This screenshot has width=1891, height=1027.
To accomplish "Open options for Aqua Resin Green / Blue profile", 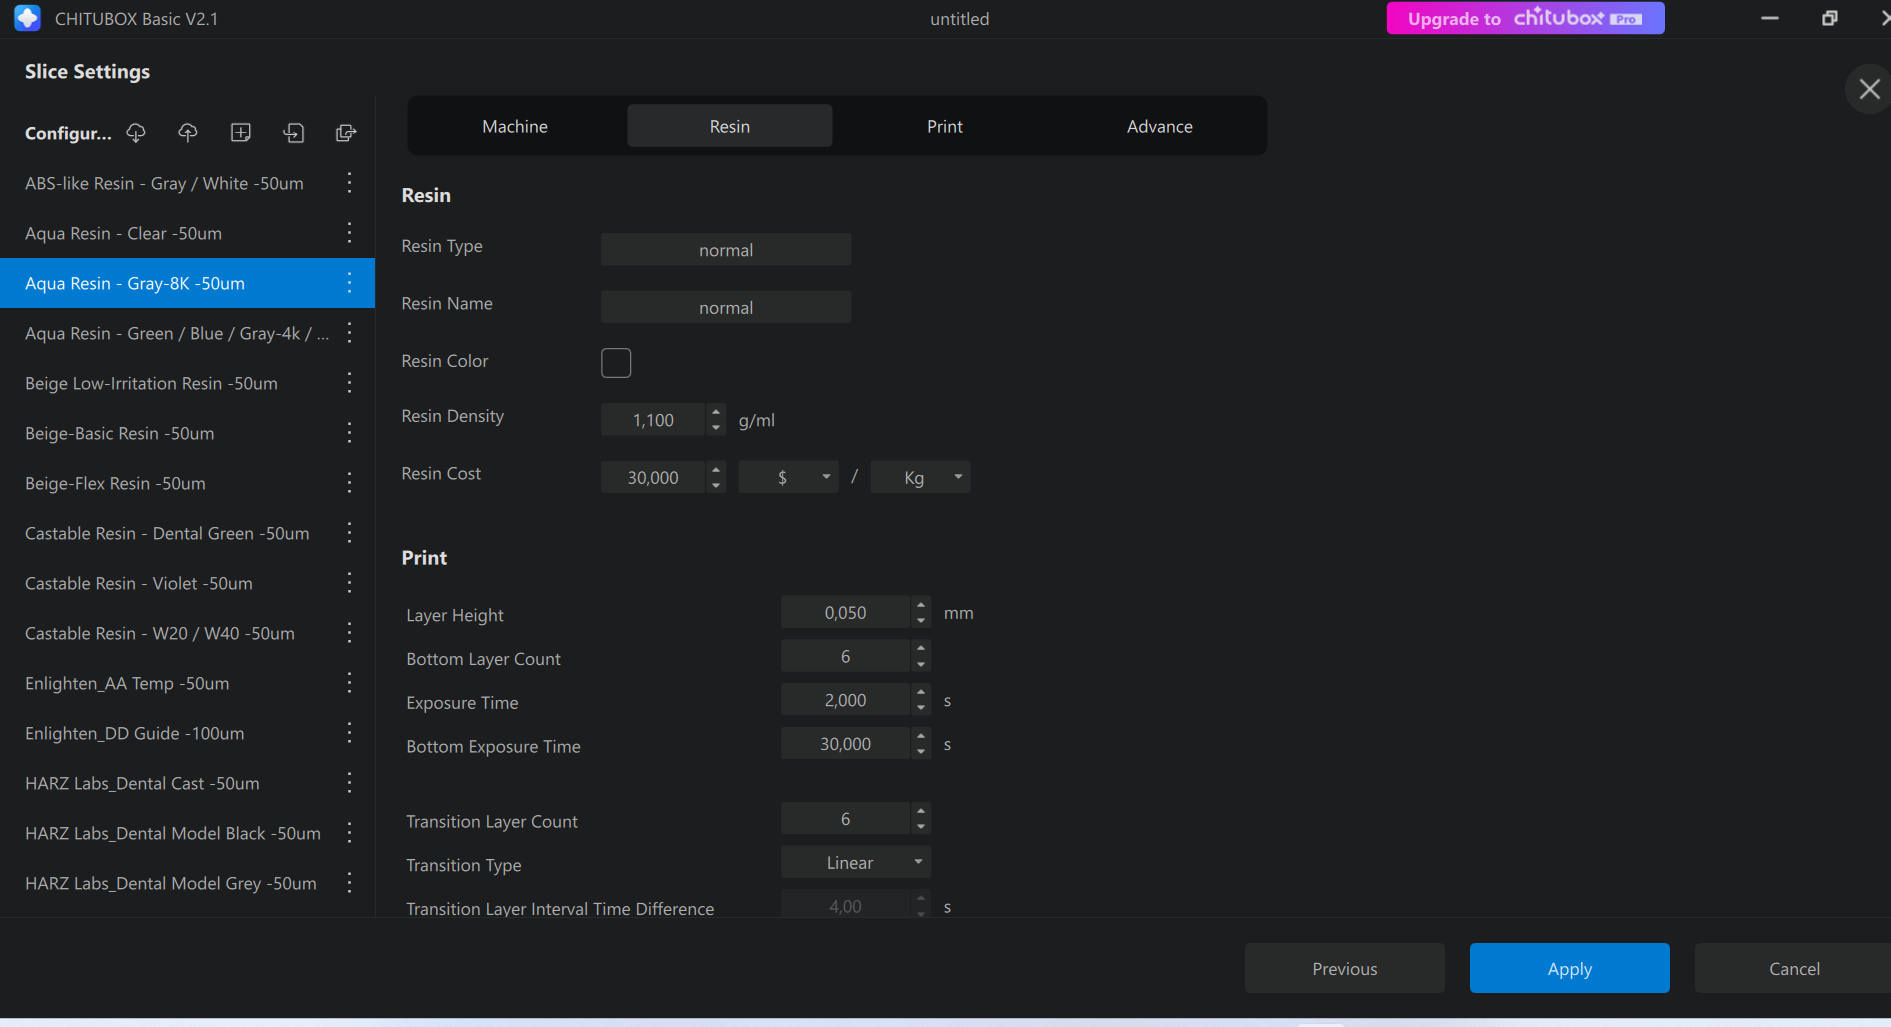I will [349, 333].
